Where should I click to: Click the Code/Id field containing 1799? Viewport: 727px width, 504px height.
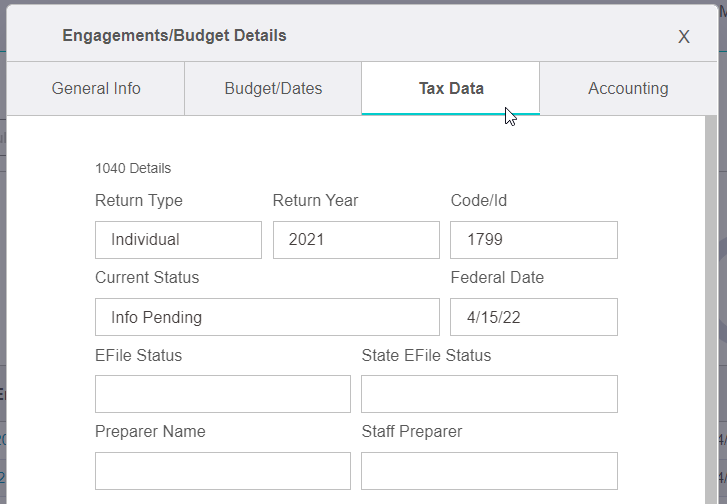click(534, 240)
